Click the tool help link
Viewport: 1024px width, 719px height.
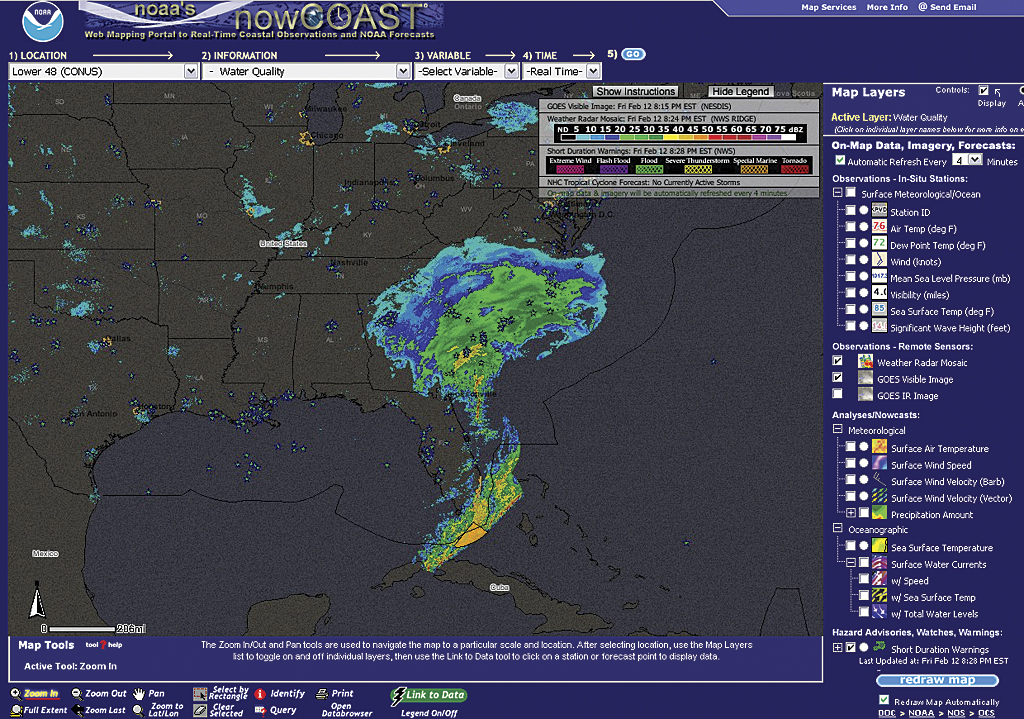[104, 645]
